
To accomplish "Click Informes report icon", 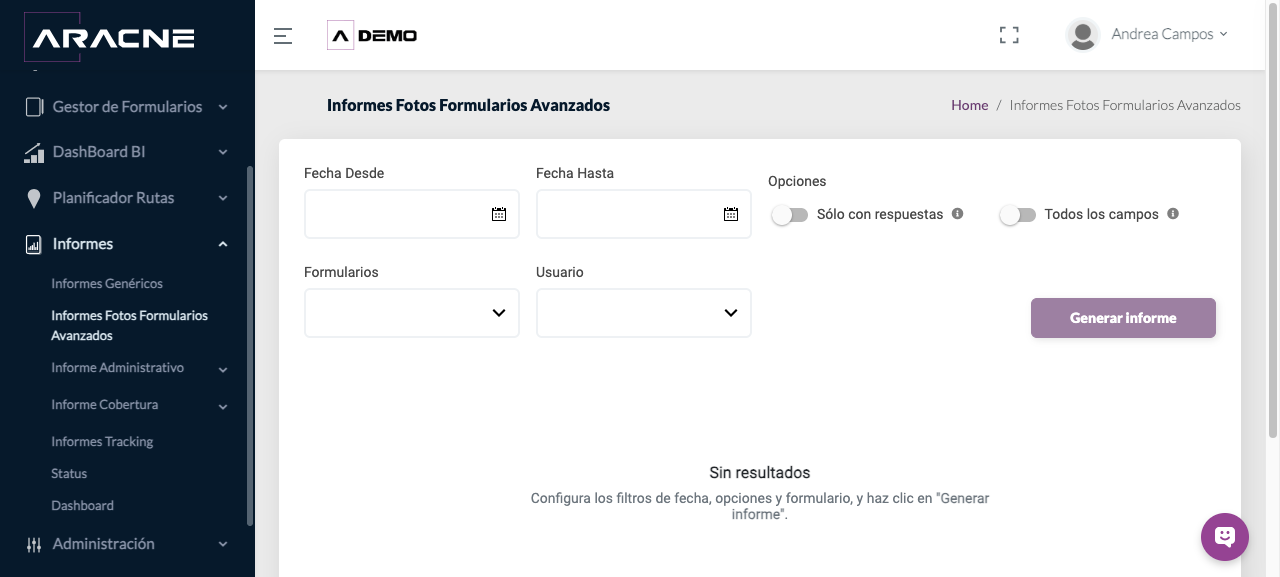I will (34, 244).
